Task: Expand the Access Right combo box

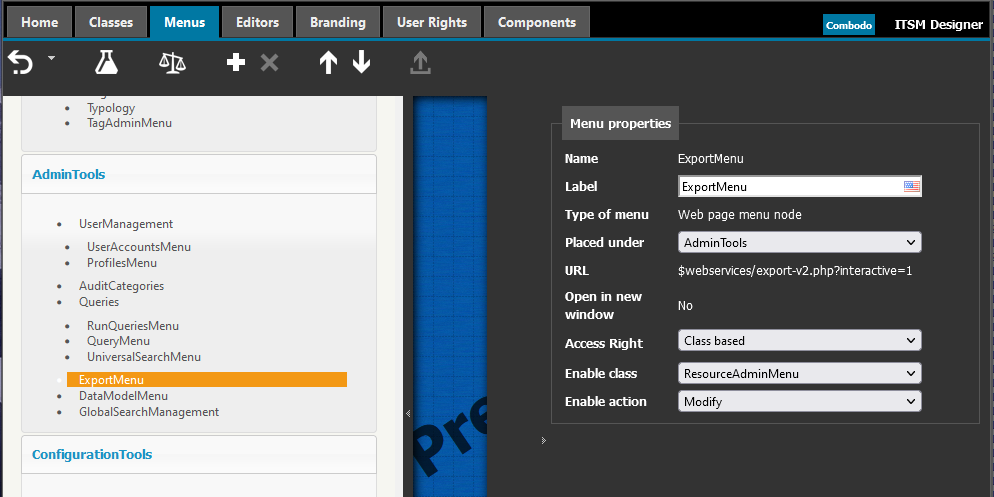Action: (799, 341)
